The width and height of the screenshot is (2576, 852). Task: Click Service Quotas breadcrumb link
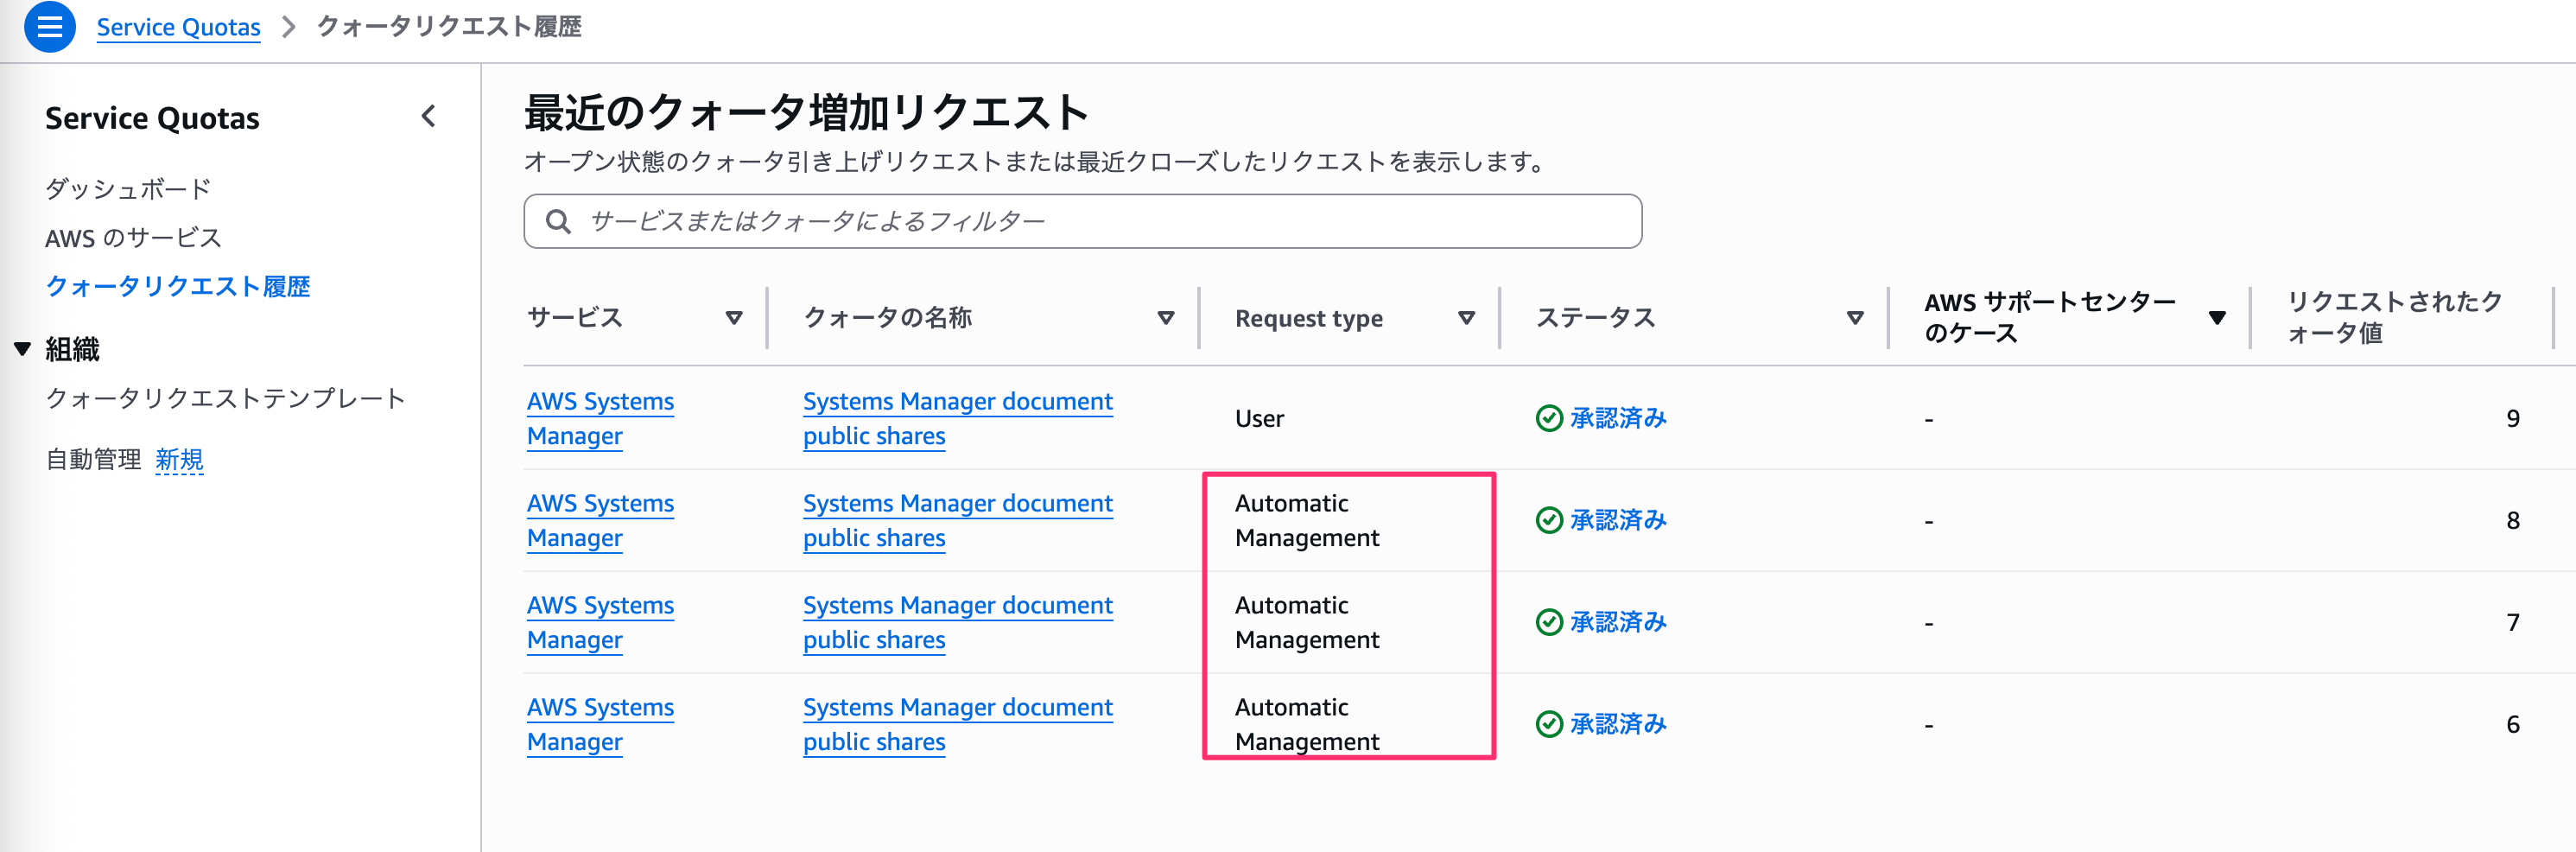click(178, 27)
